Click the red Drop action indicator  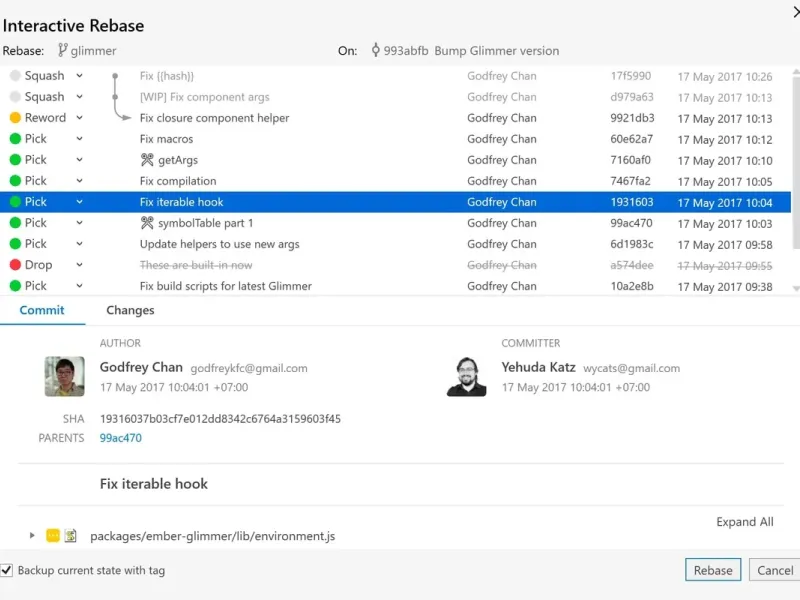pos(15,265)
